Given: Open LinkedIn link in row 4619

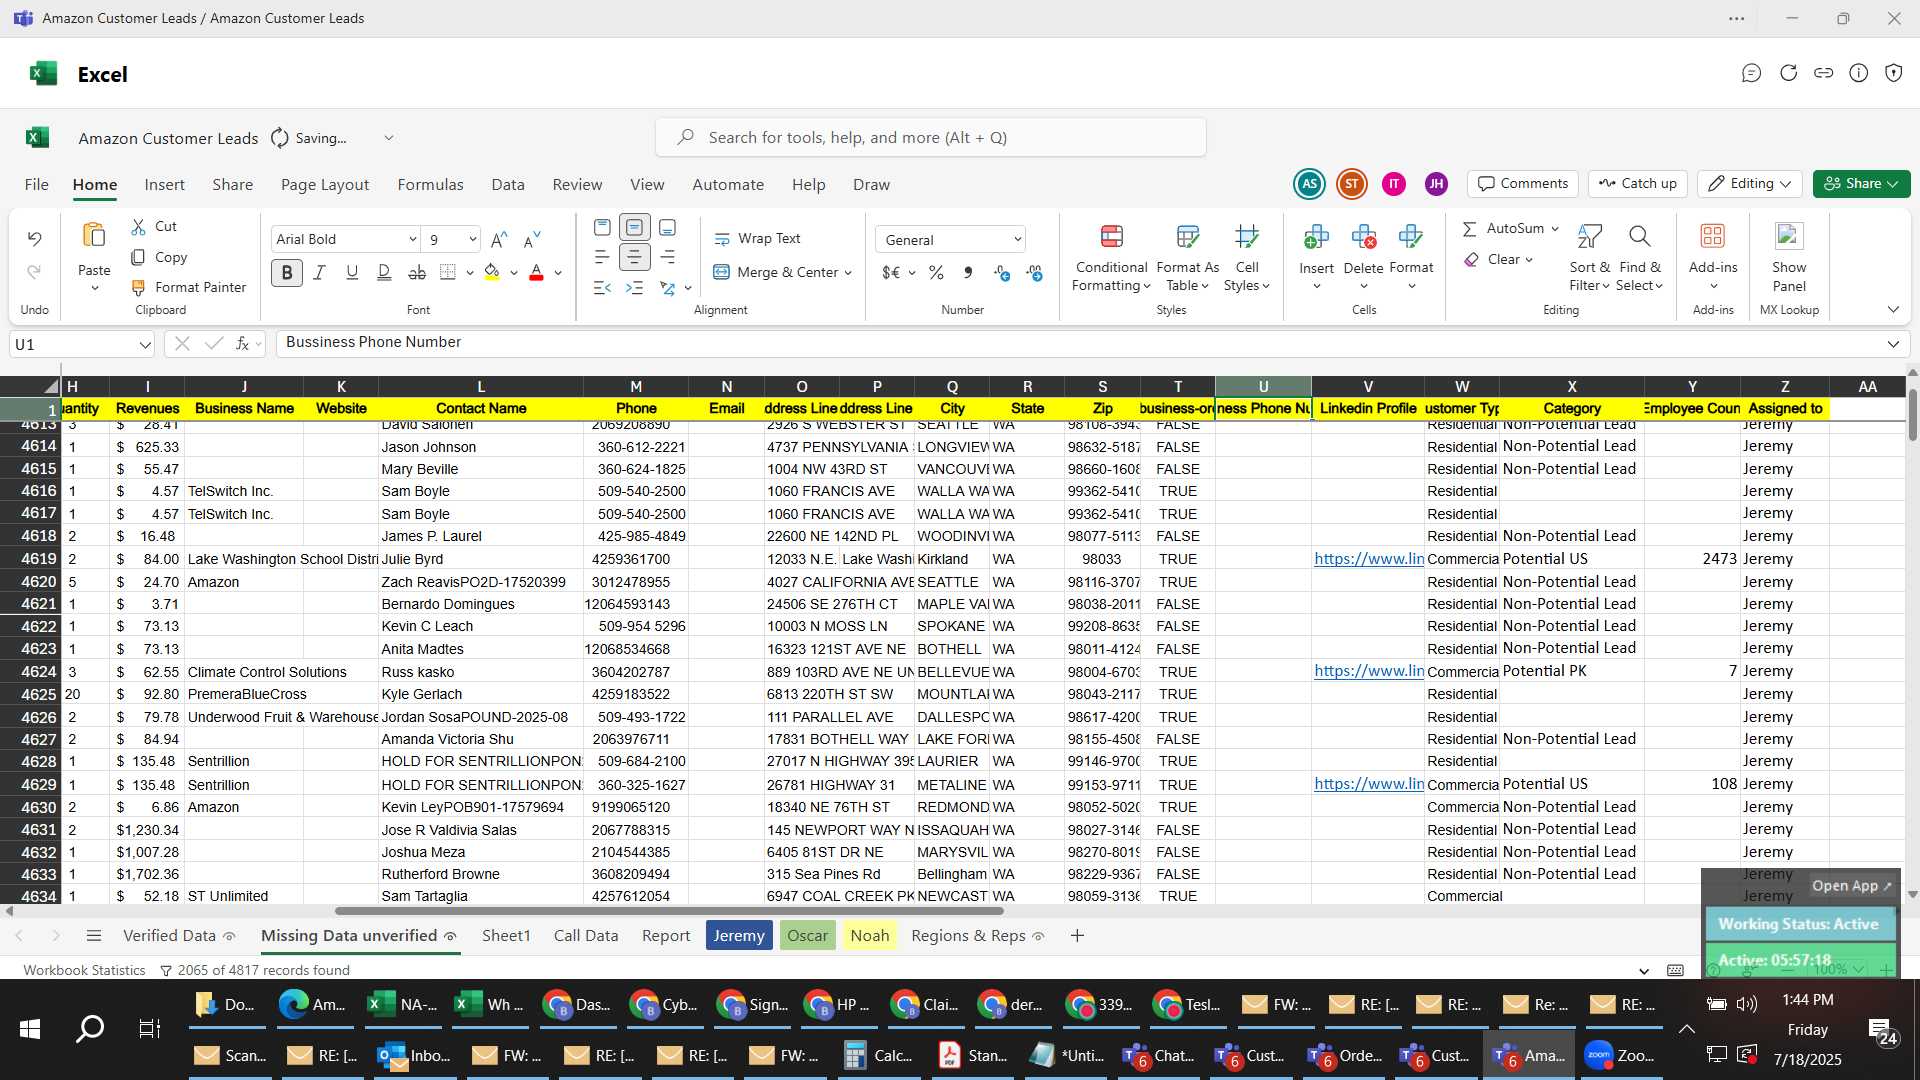Looking at the screenshot, I should (x=1368, y=559).
